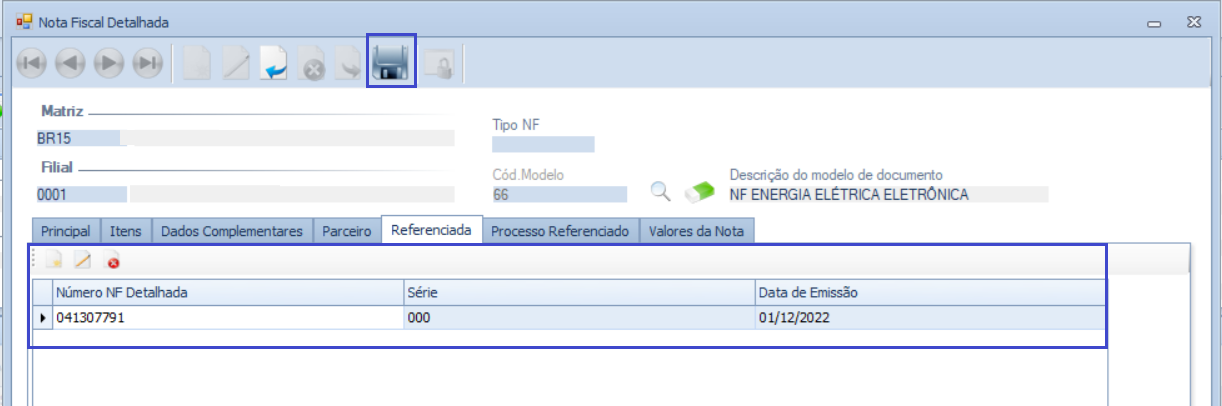Click the green eraser icon
This screenshot has height=406, width=1222.
pos(699,192)
